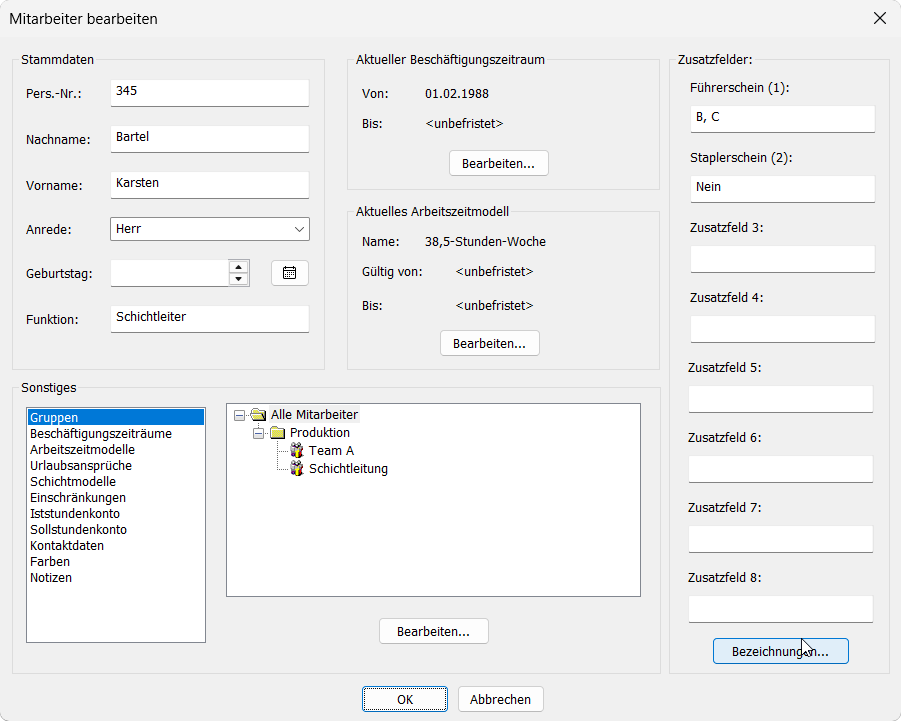Cancel with the Abbrechen button
The height and width of the screenshot is (721, 901).
pos(500,699)
